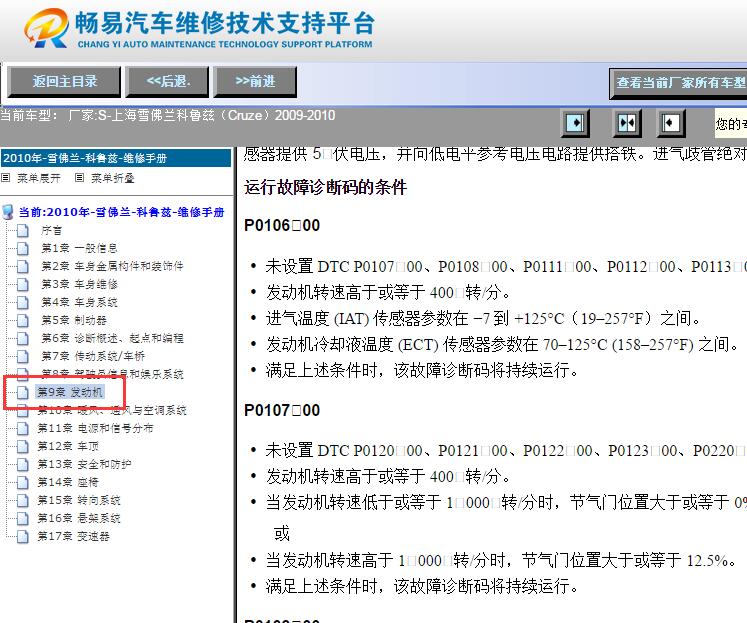The width and height of the screenshot is (747, 623).
Task: Click the page icon beside 第17章 变速器
Action: coord(22,536)
